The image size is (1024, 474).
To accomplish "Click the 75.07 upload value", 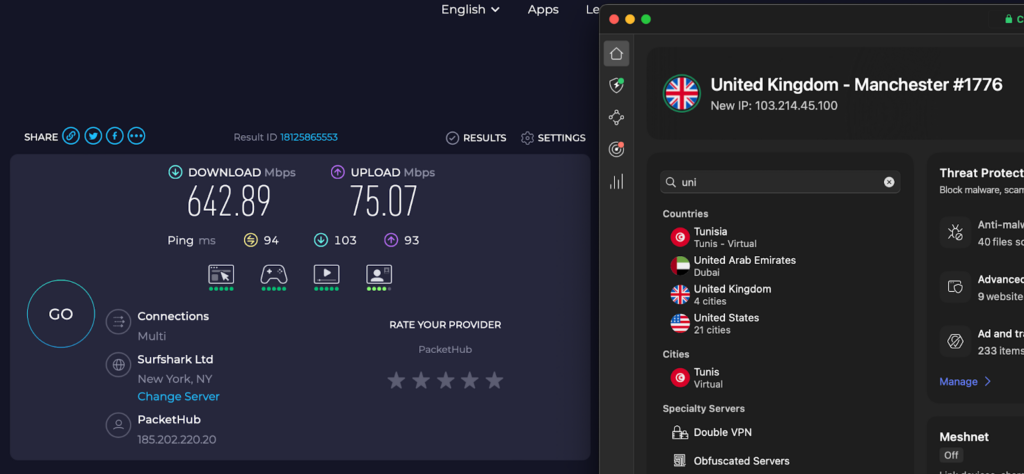I will pyautogui.click(x=383, y=202).
